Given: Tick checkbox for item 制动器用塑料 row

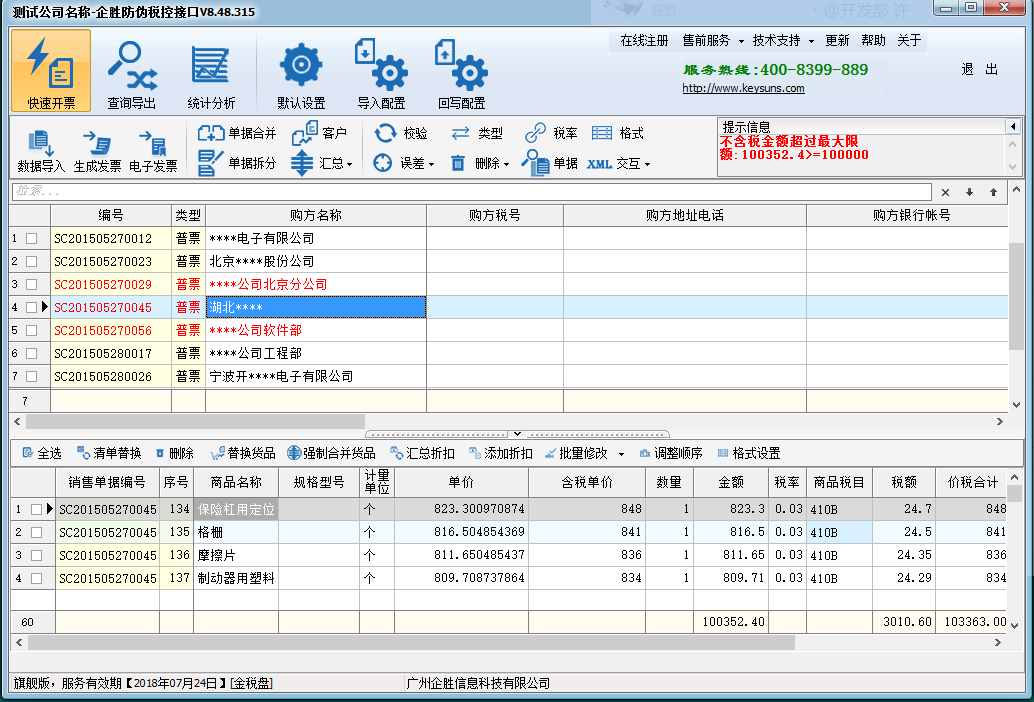Looking at the screenshot, I should pyautogui.click(x=37, y=578).
